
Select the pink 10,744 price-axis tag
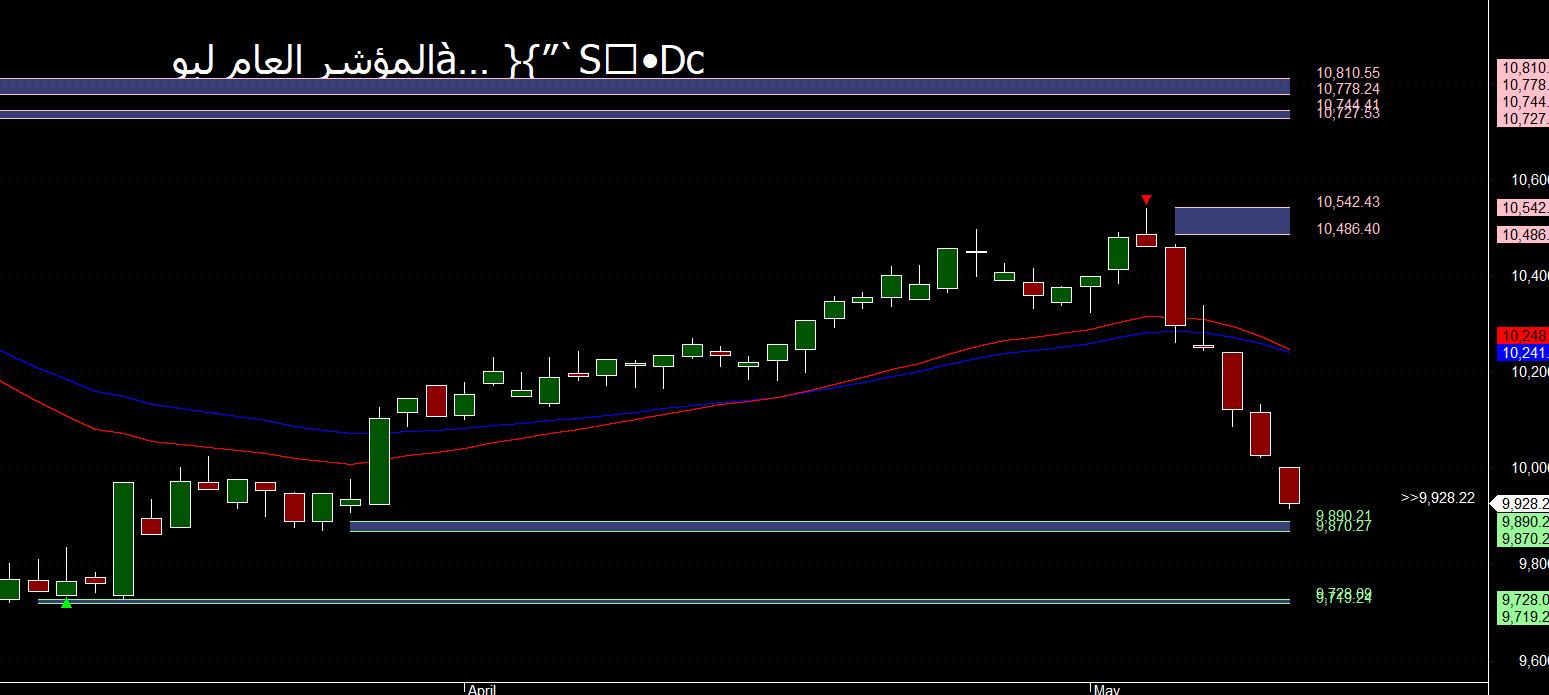coord(1523,102)
